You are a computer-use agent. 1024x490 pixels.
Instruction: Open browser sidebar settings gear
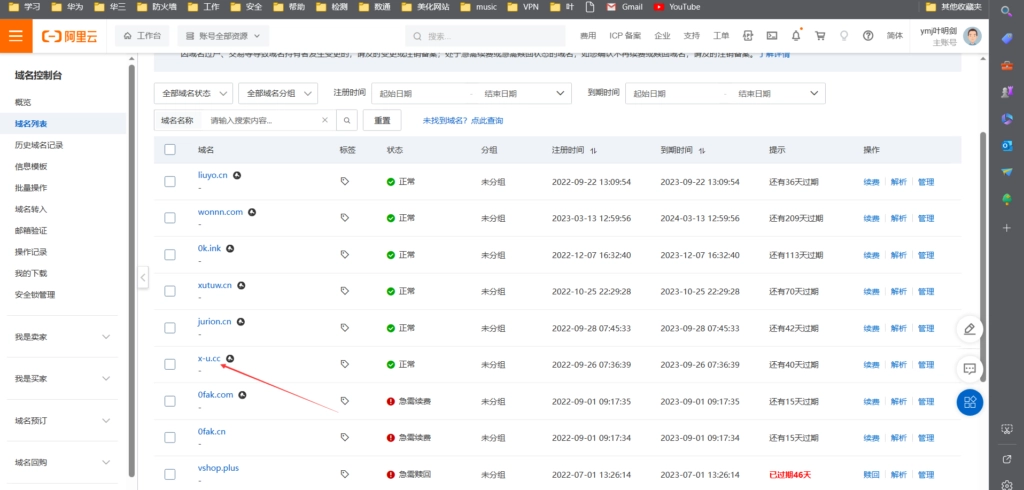1006,485
